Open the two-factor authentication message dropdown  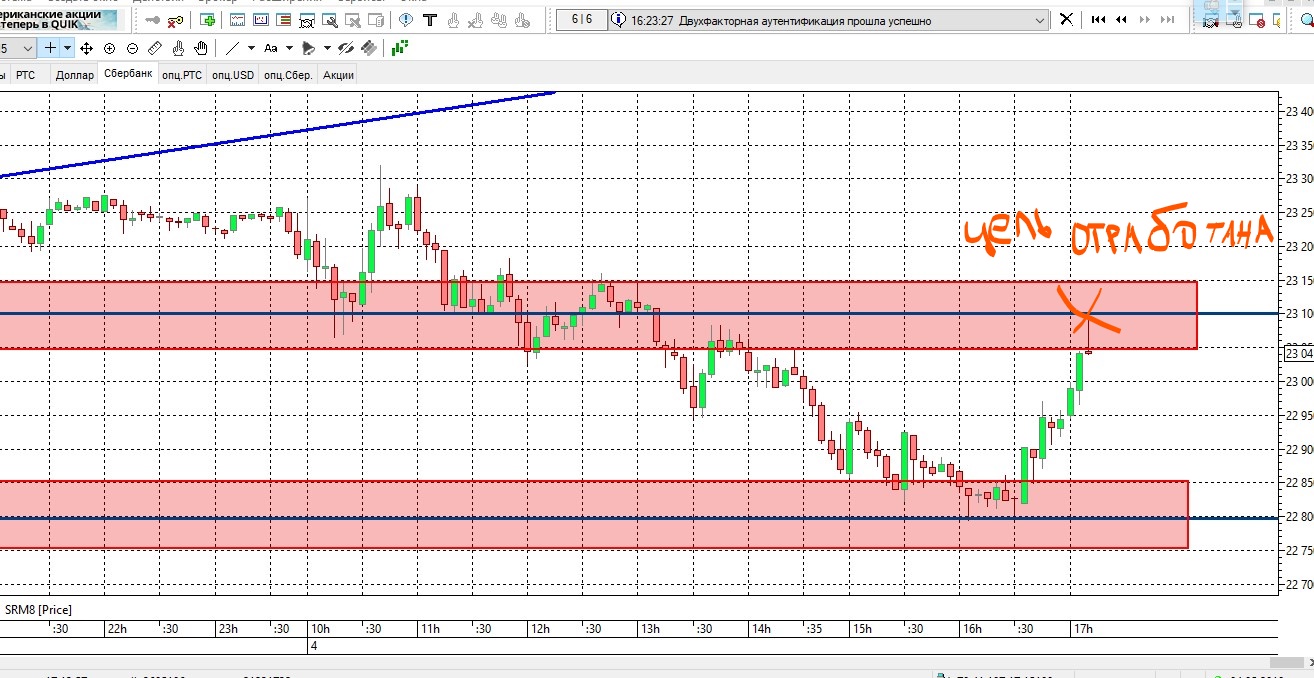1040,20
